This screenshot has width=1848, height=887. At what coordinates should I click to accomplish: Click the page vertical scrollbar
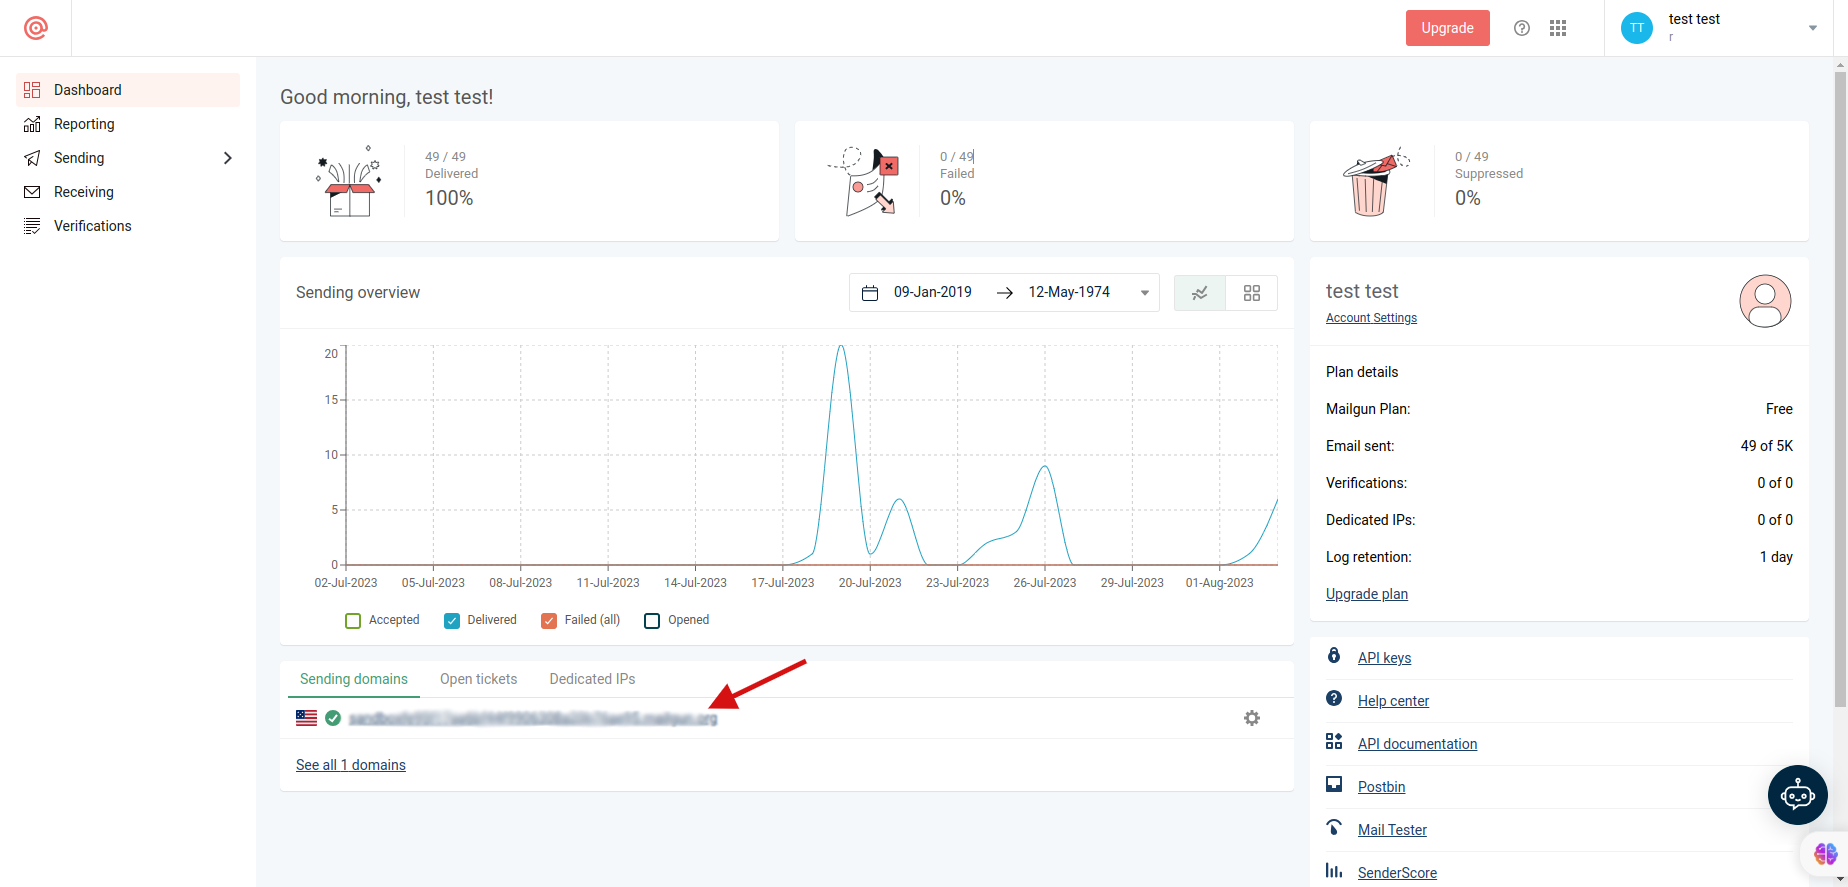tap(1840, 390)
